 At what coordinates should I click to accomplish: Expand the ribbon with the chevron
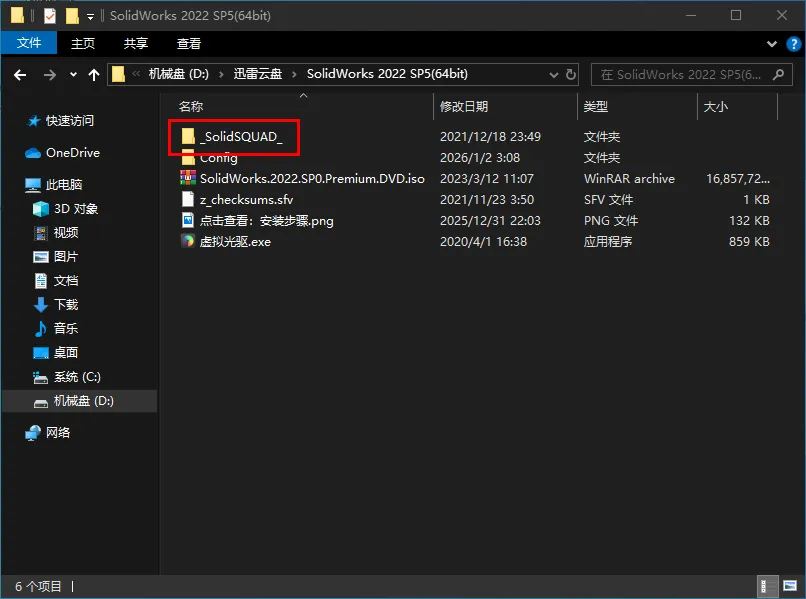pyautogui.click(x=772, y=44)
